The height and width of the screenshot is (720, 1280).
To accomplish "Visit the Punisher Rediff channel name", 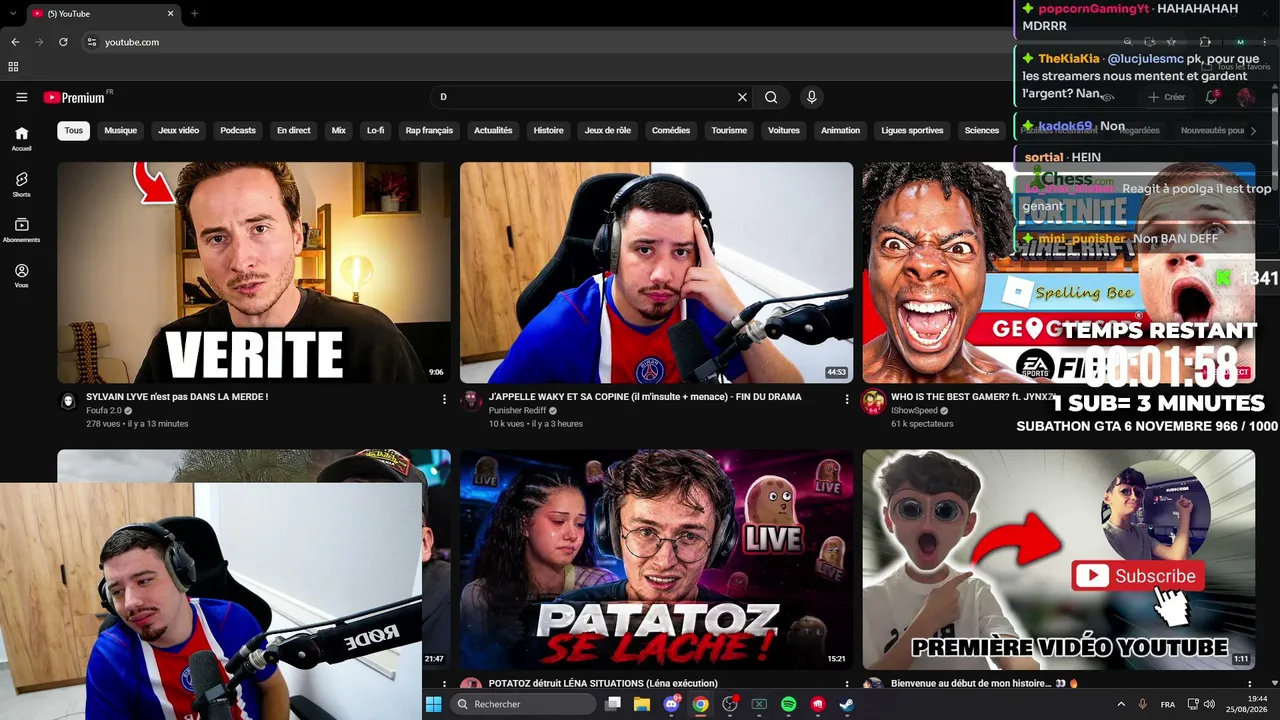I will (517, 411).
